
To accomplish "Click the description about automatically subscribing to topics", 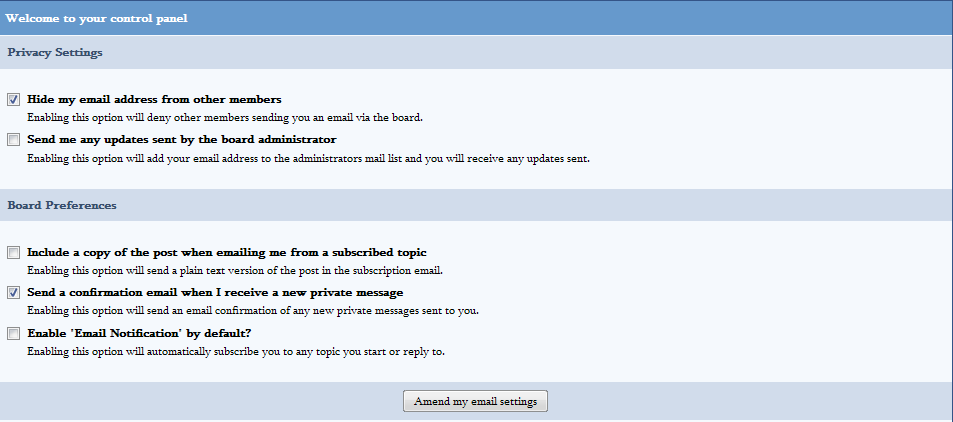I will pos(236,351).
